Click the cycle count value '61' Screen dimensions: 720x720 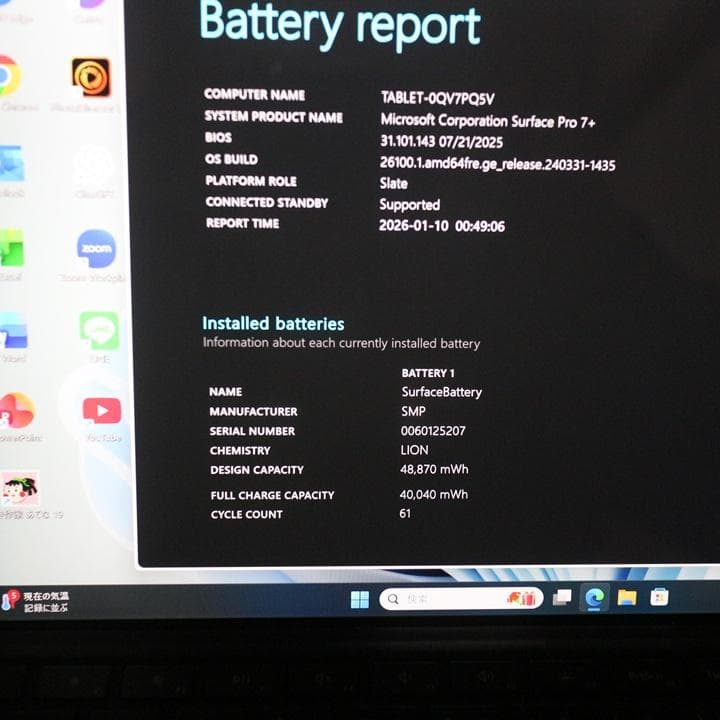(x=405, y=513)
